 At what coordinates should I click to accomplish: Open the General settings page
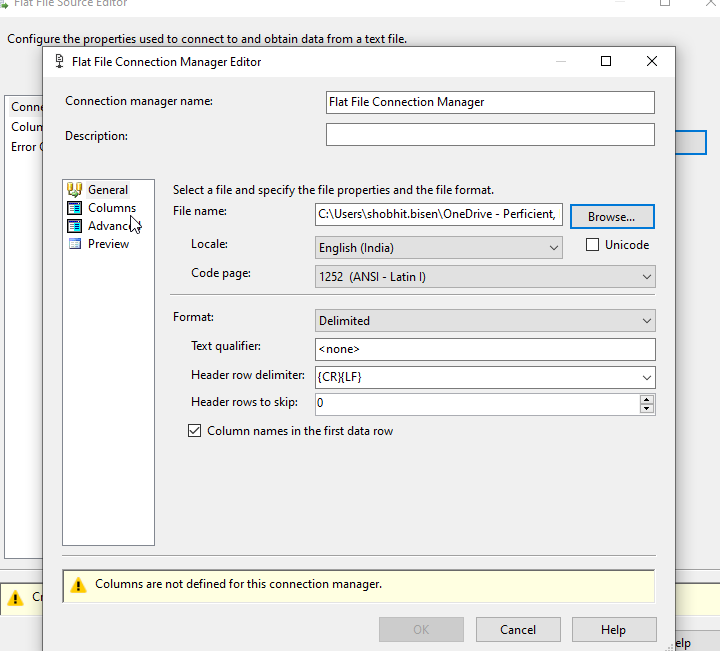click(108, 190)
